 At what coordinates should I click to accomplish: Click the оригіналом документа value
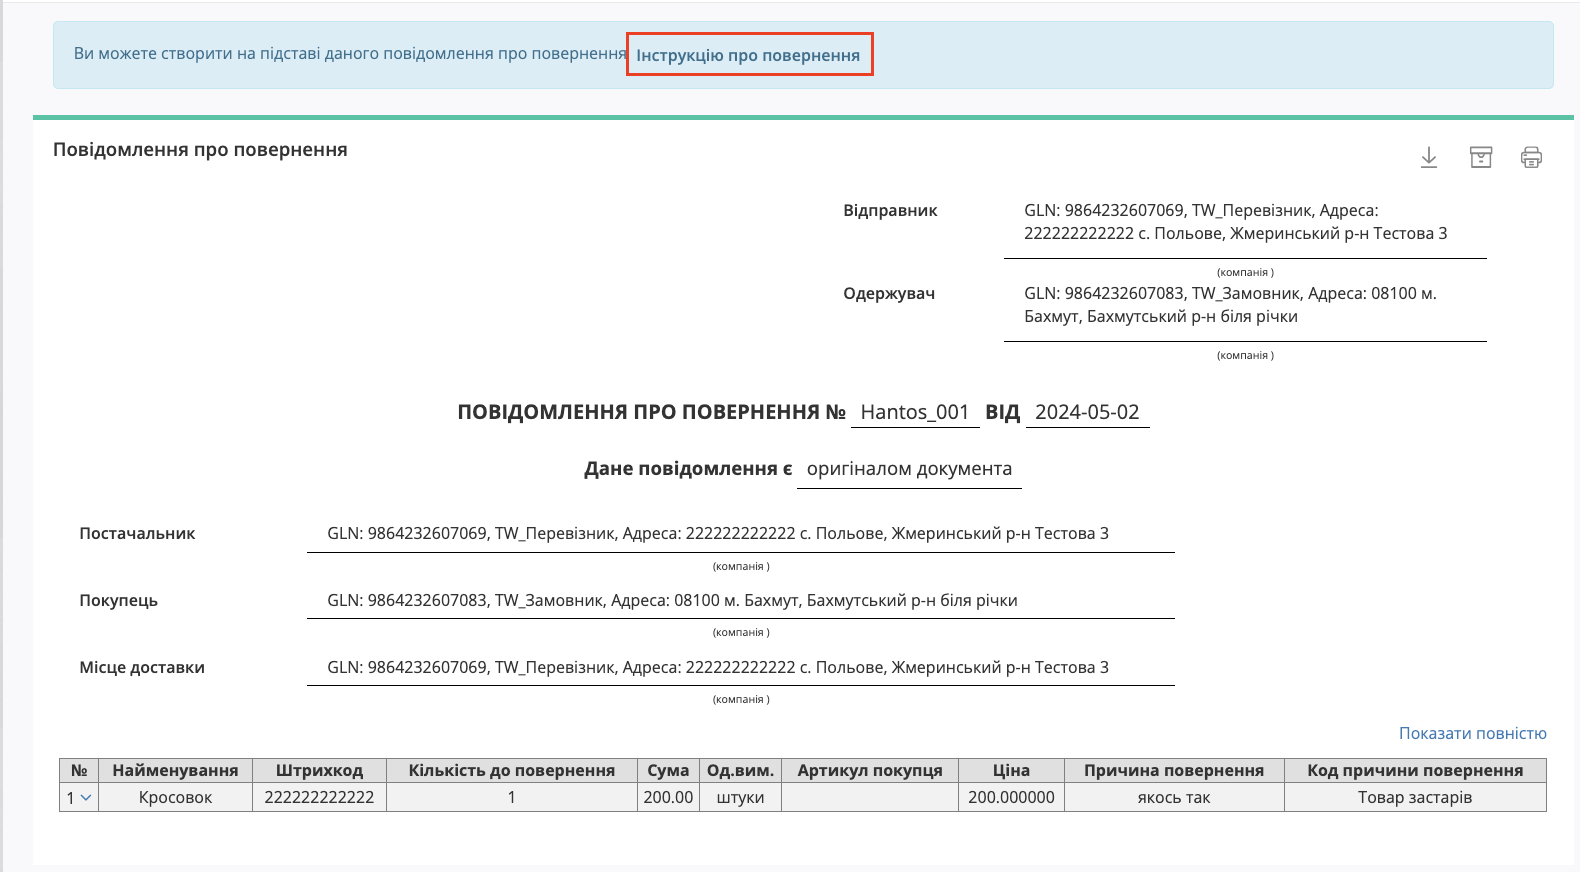[909, 469]
